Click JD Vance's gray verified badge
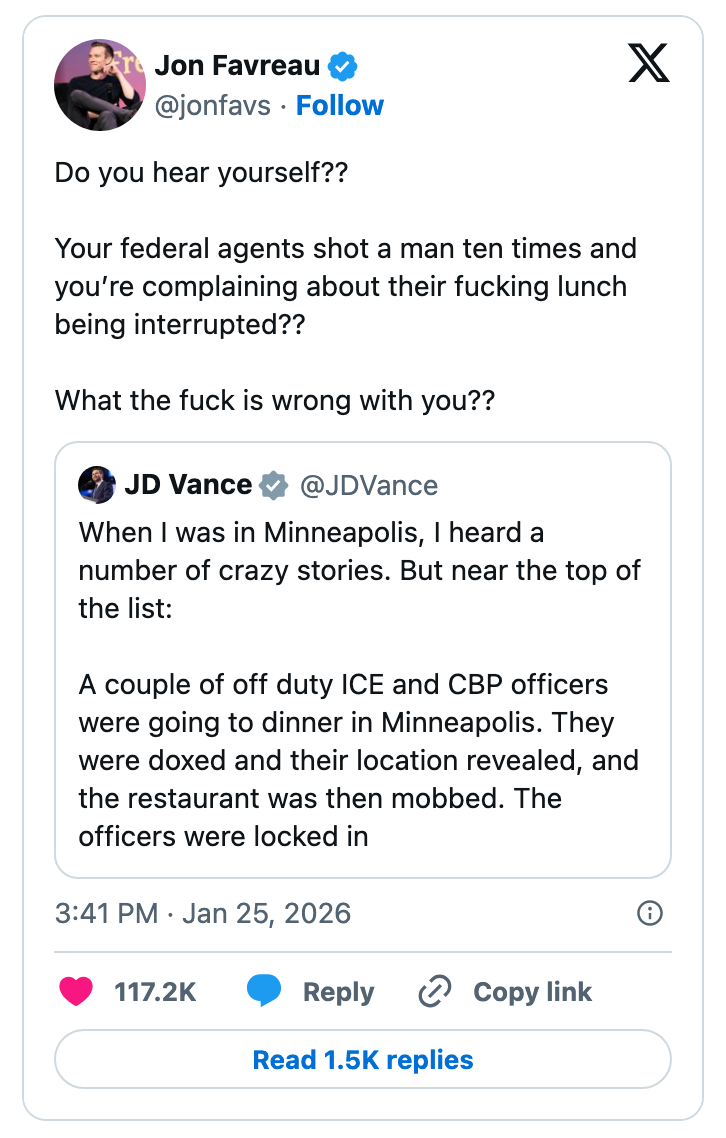The image size is (726, 1138). coord(273,486)
